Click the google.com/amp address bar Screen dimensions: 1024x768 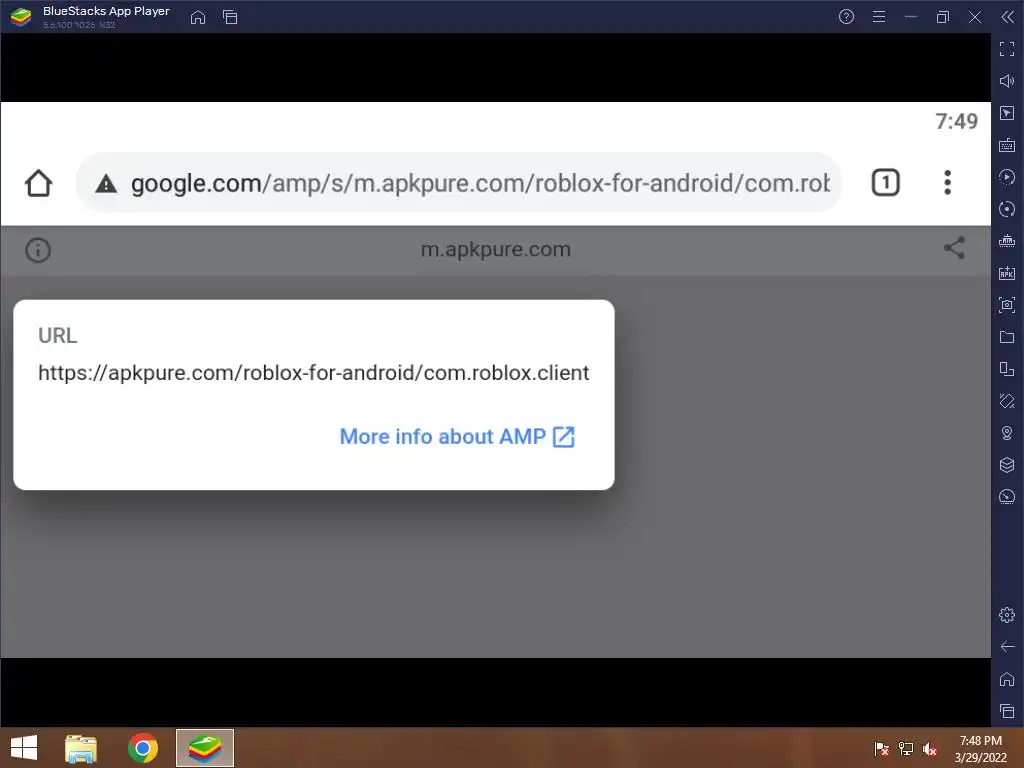(458, 183)
